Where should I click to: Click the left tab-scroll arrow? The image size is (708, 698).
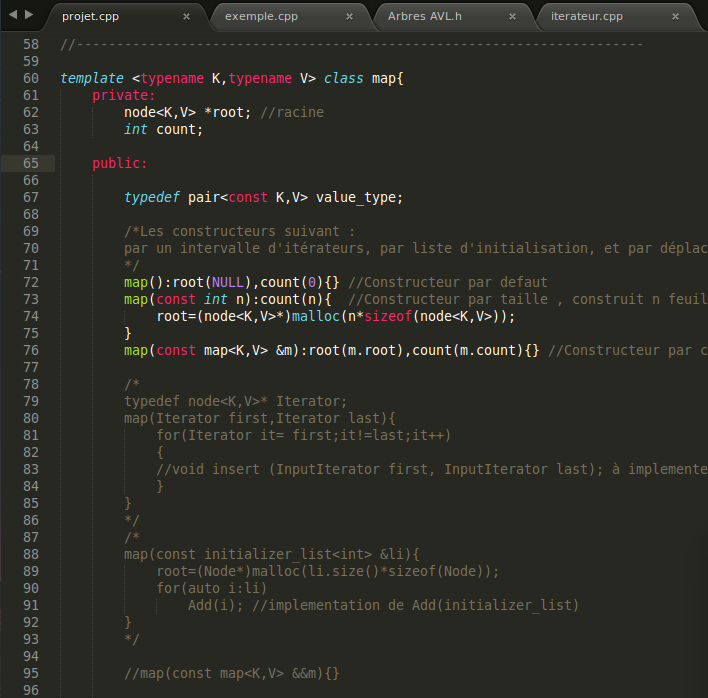point(11,16)
